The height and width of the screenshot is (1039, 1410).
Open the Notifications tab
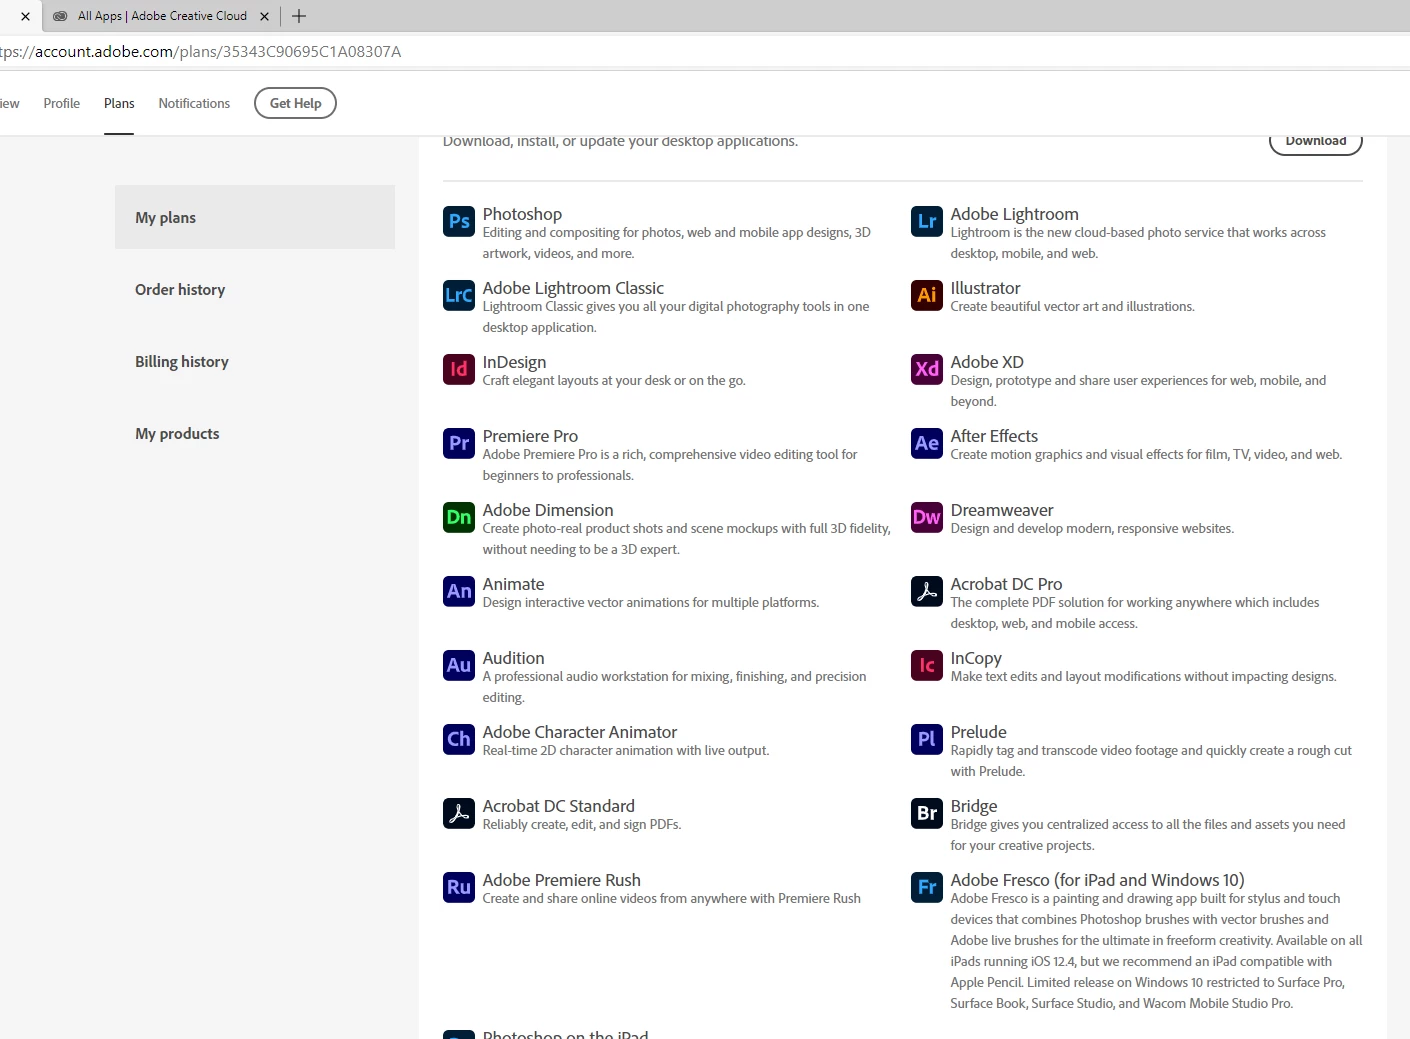[x=194, y=103]
